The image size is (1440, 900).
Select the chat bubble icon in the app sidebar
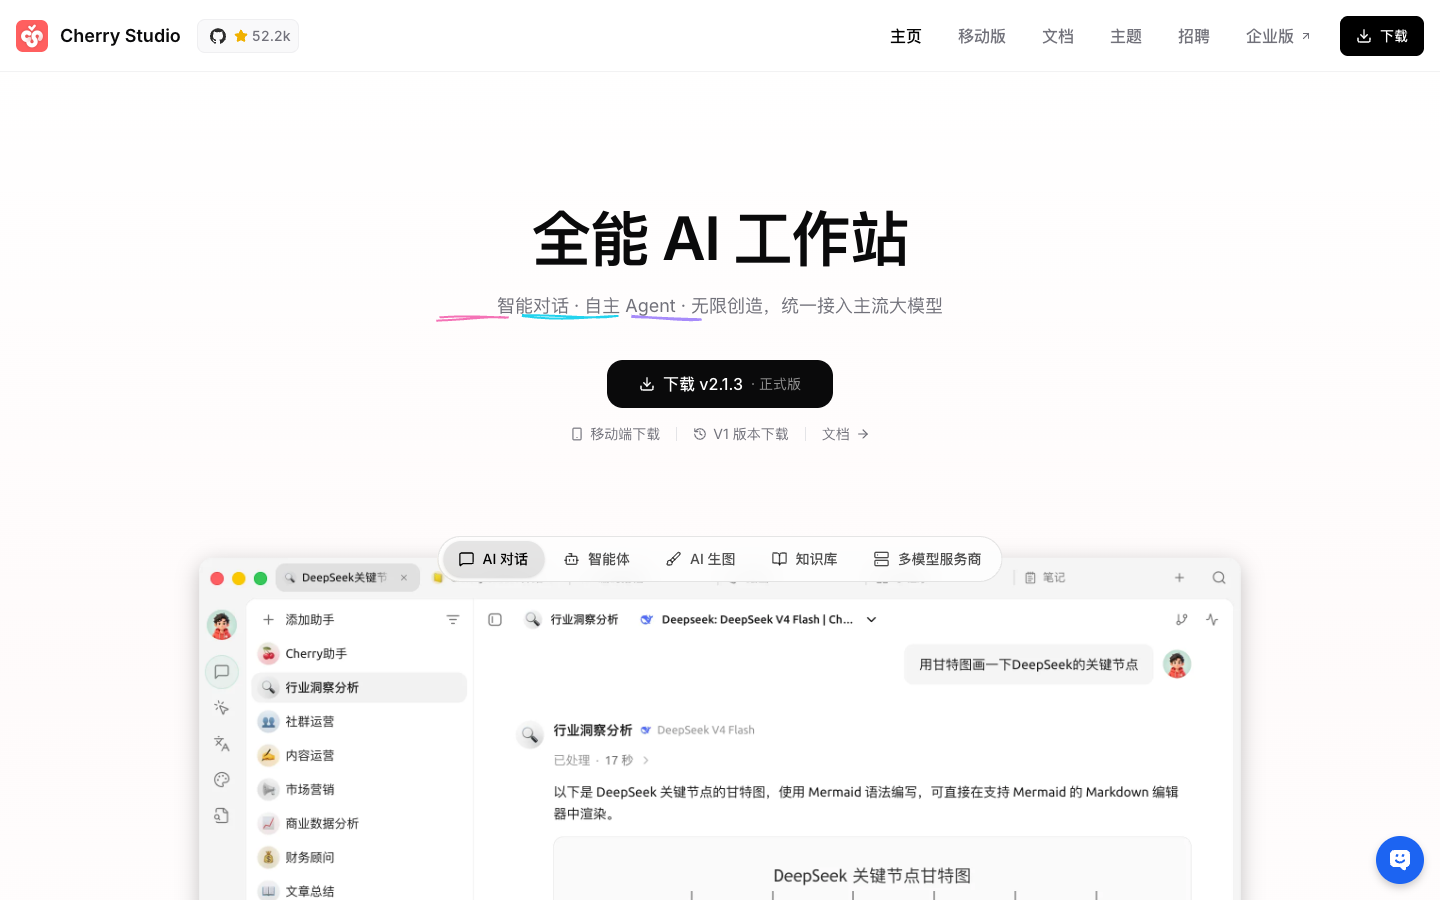pyautogui.click(x=222, y=672)
